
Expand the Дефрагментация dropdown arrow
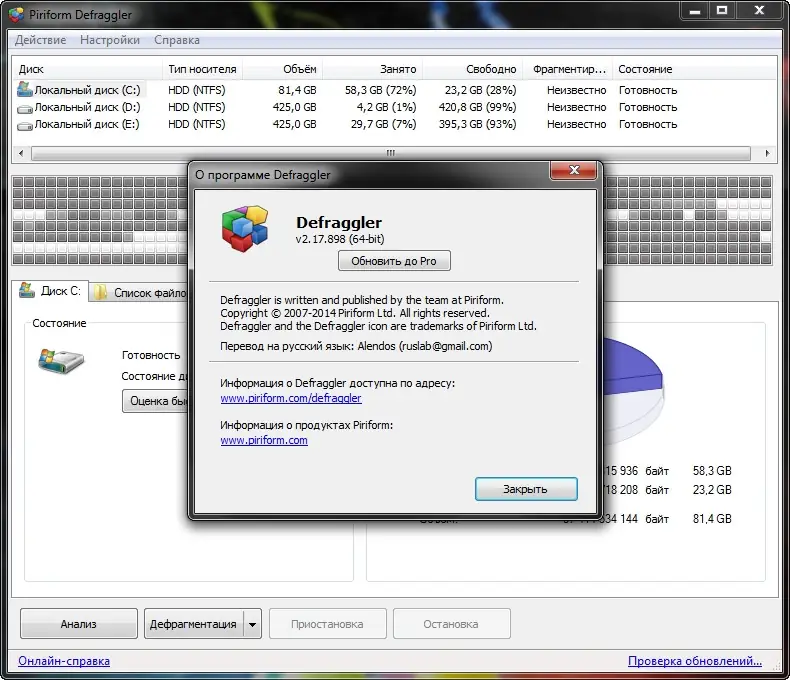(x=252, y=624)
